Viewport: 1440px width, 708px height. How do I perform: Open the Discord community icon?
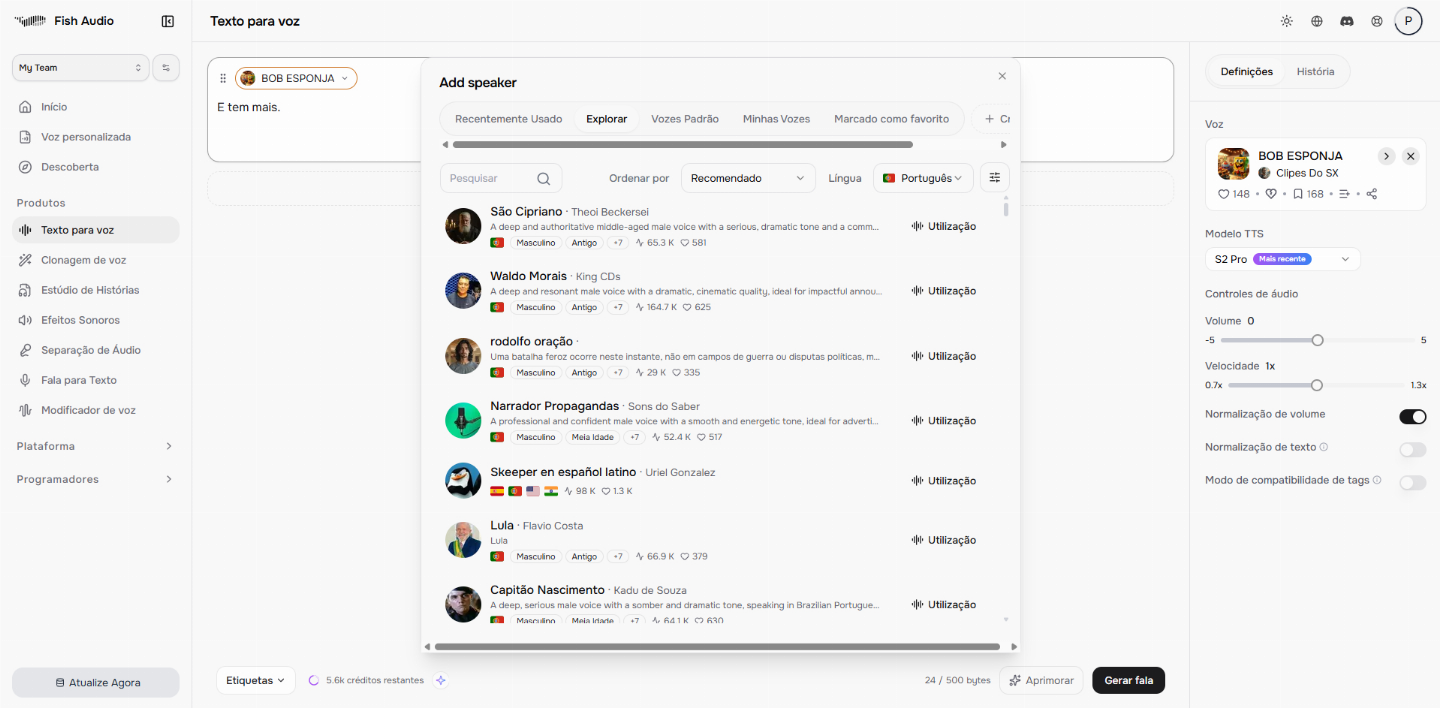tap(1347, 21)
